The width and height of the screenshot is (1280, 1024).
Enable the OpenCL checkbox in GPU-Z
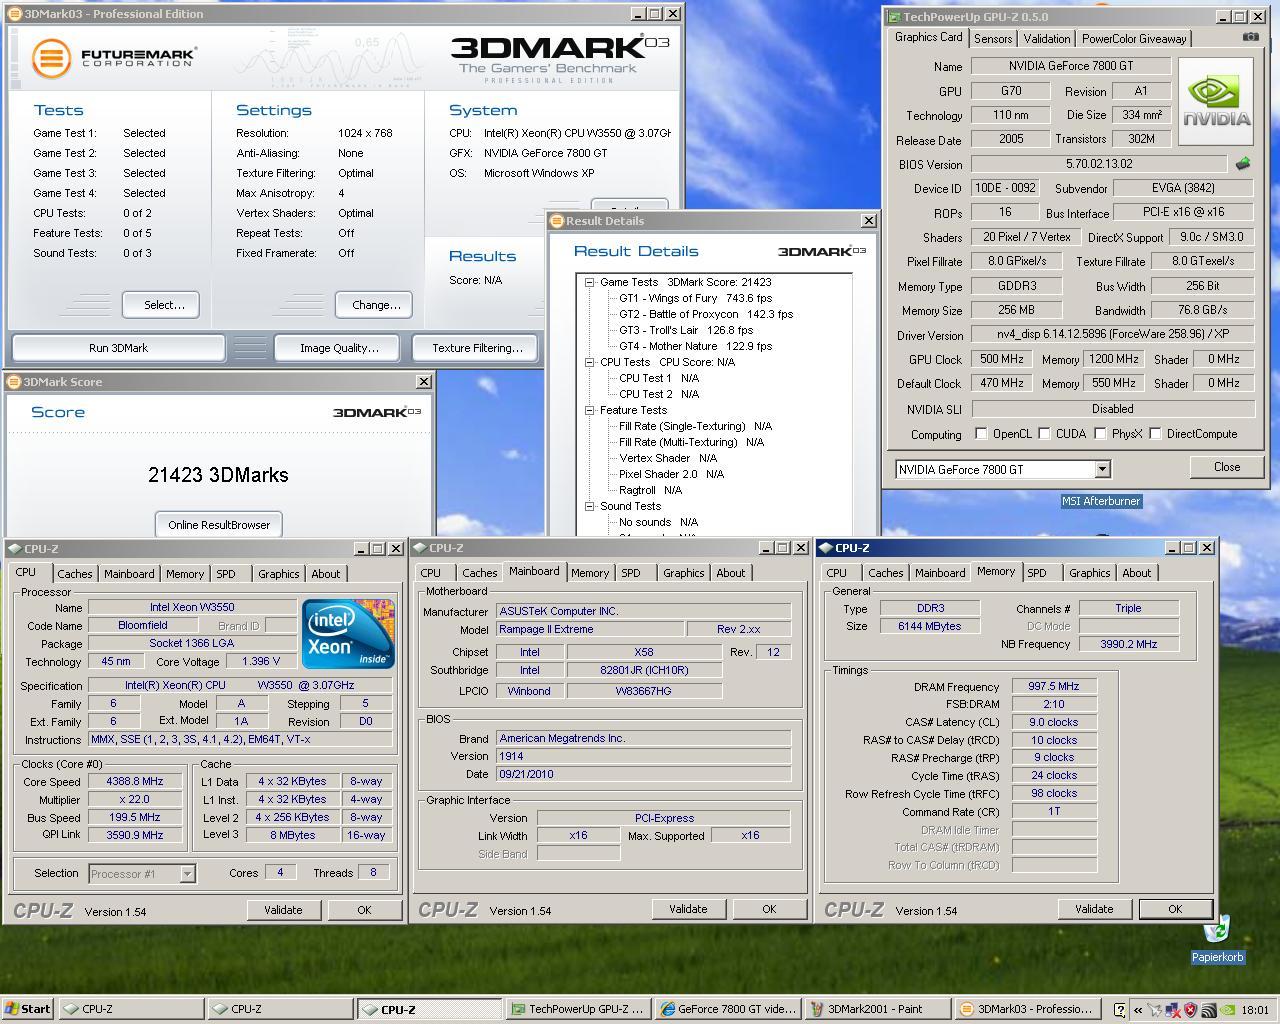[x=981, y=434]
